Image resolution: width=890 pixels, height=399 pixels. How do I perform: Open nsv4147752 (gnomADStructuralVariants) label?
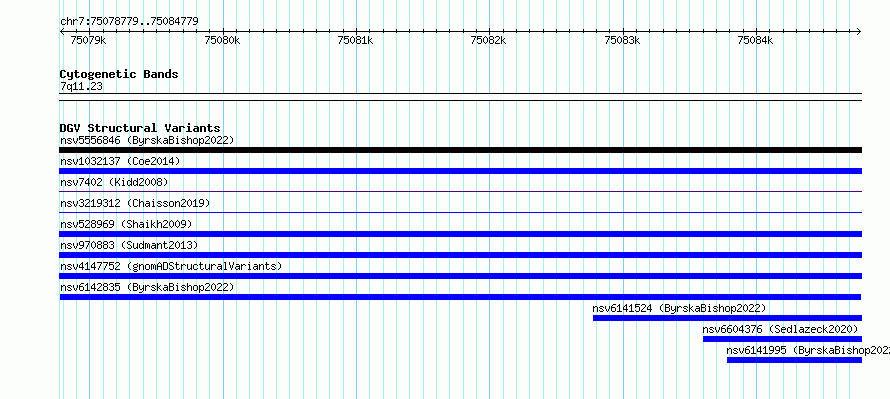click(171, 266)
